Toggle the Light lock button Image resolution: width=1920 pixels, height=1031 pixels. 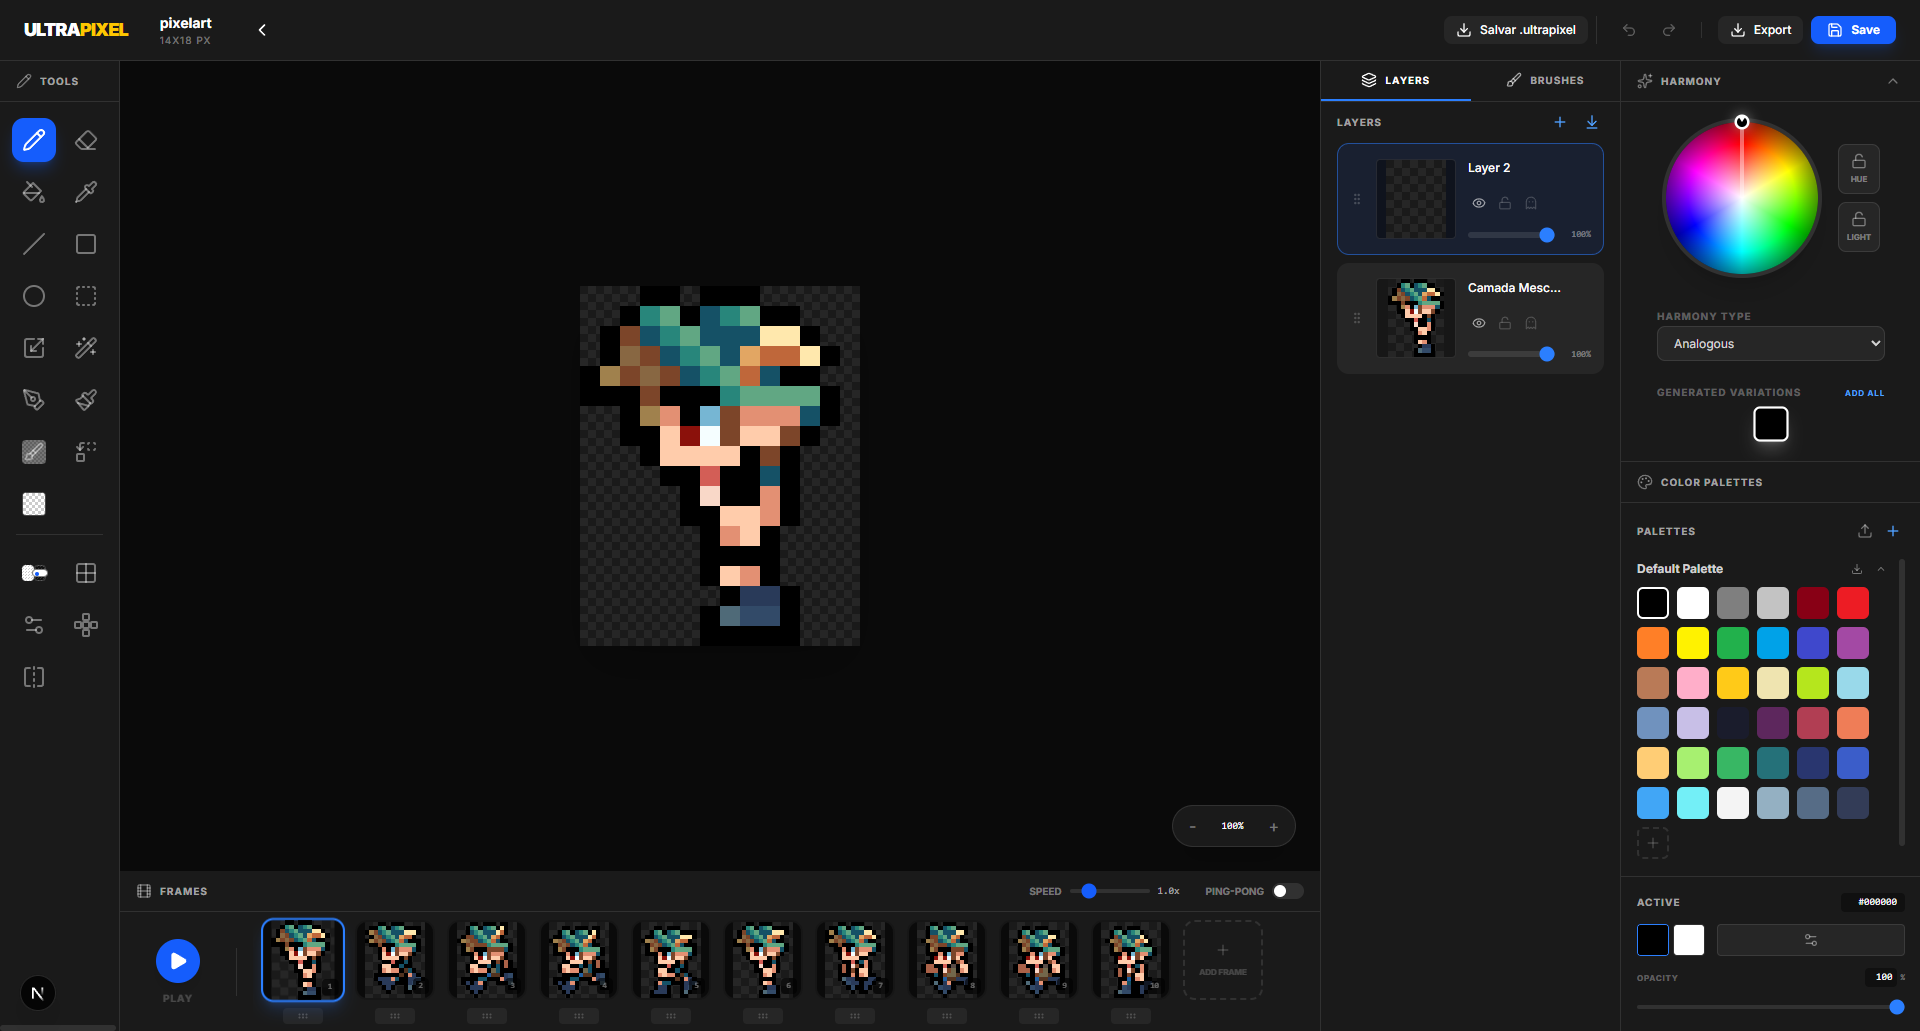pyautogui.click(x=1859, y=227)
